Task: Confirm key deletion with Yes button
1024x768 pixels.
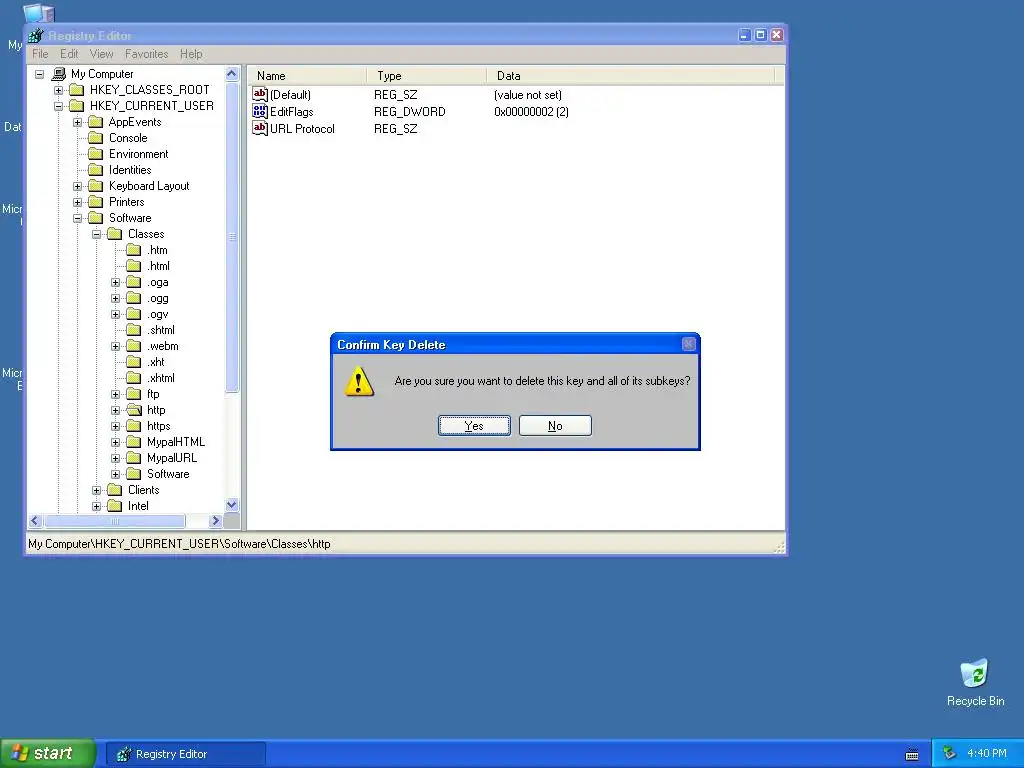Action: click(x=474, y=426)
